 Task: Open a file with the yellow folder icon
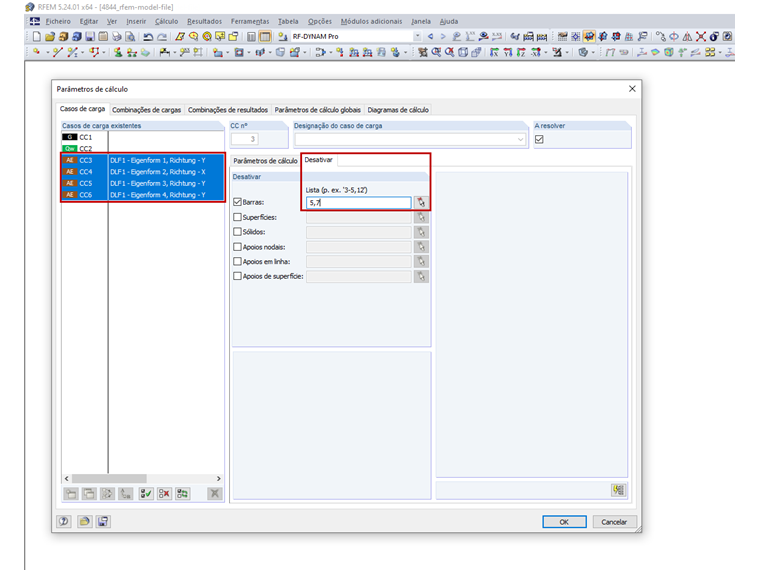tap(50, 36)
